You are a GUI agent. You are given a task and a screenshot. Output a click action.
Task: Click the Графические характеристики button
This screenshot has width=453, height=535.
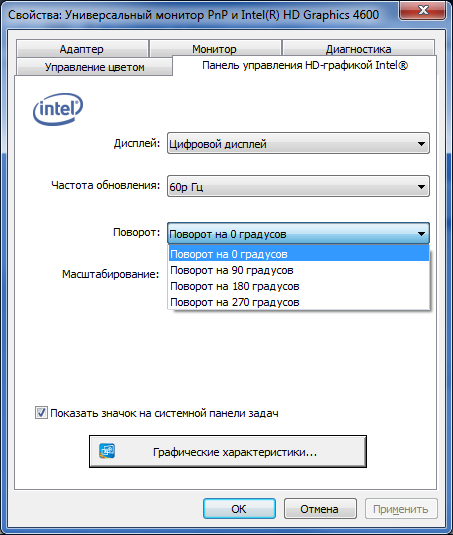(228, 451)
